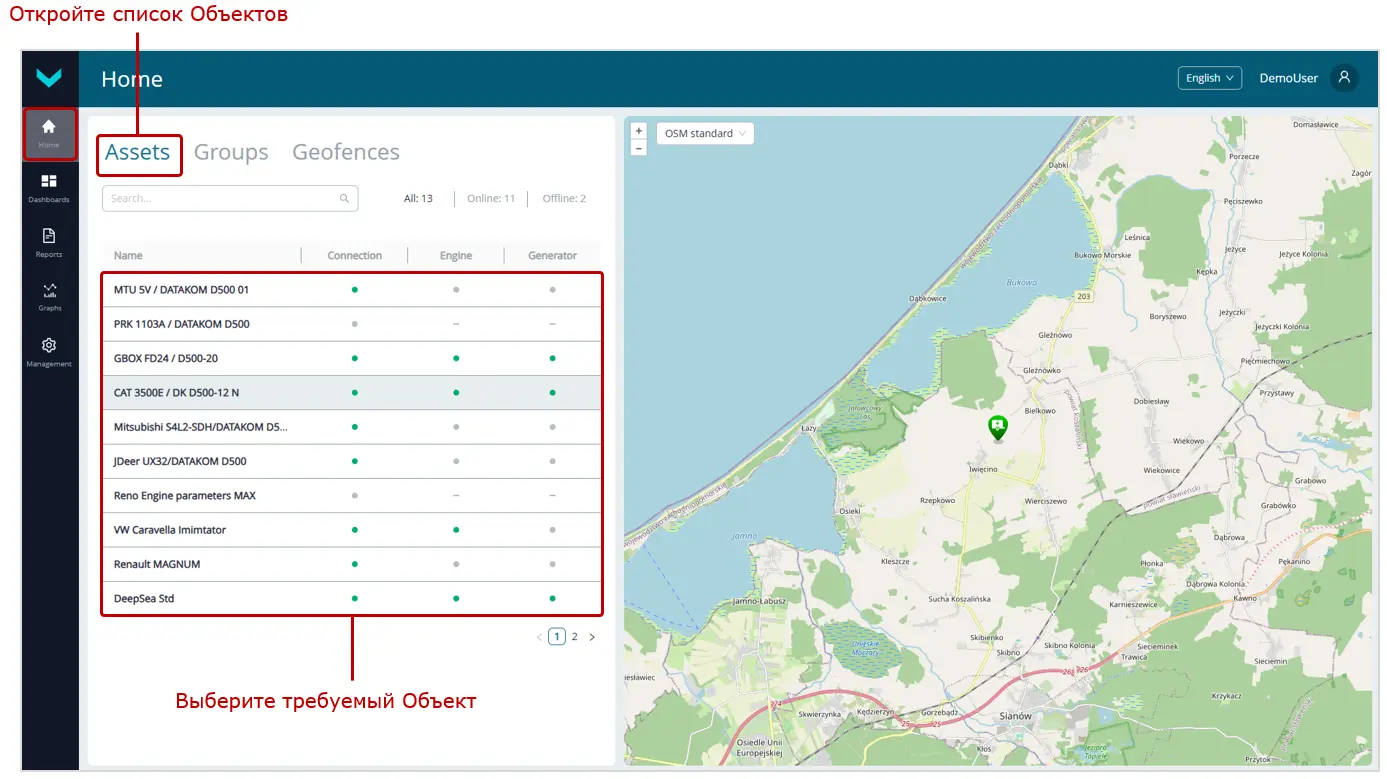Open the Management gear icon
The height and width of the screenshot is (779, 1387).
[x=48, y=350]
